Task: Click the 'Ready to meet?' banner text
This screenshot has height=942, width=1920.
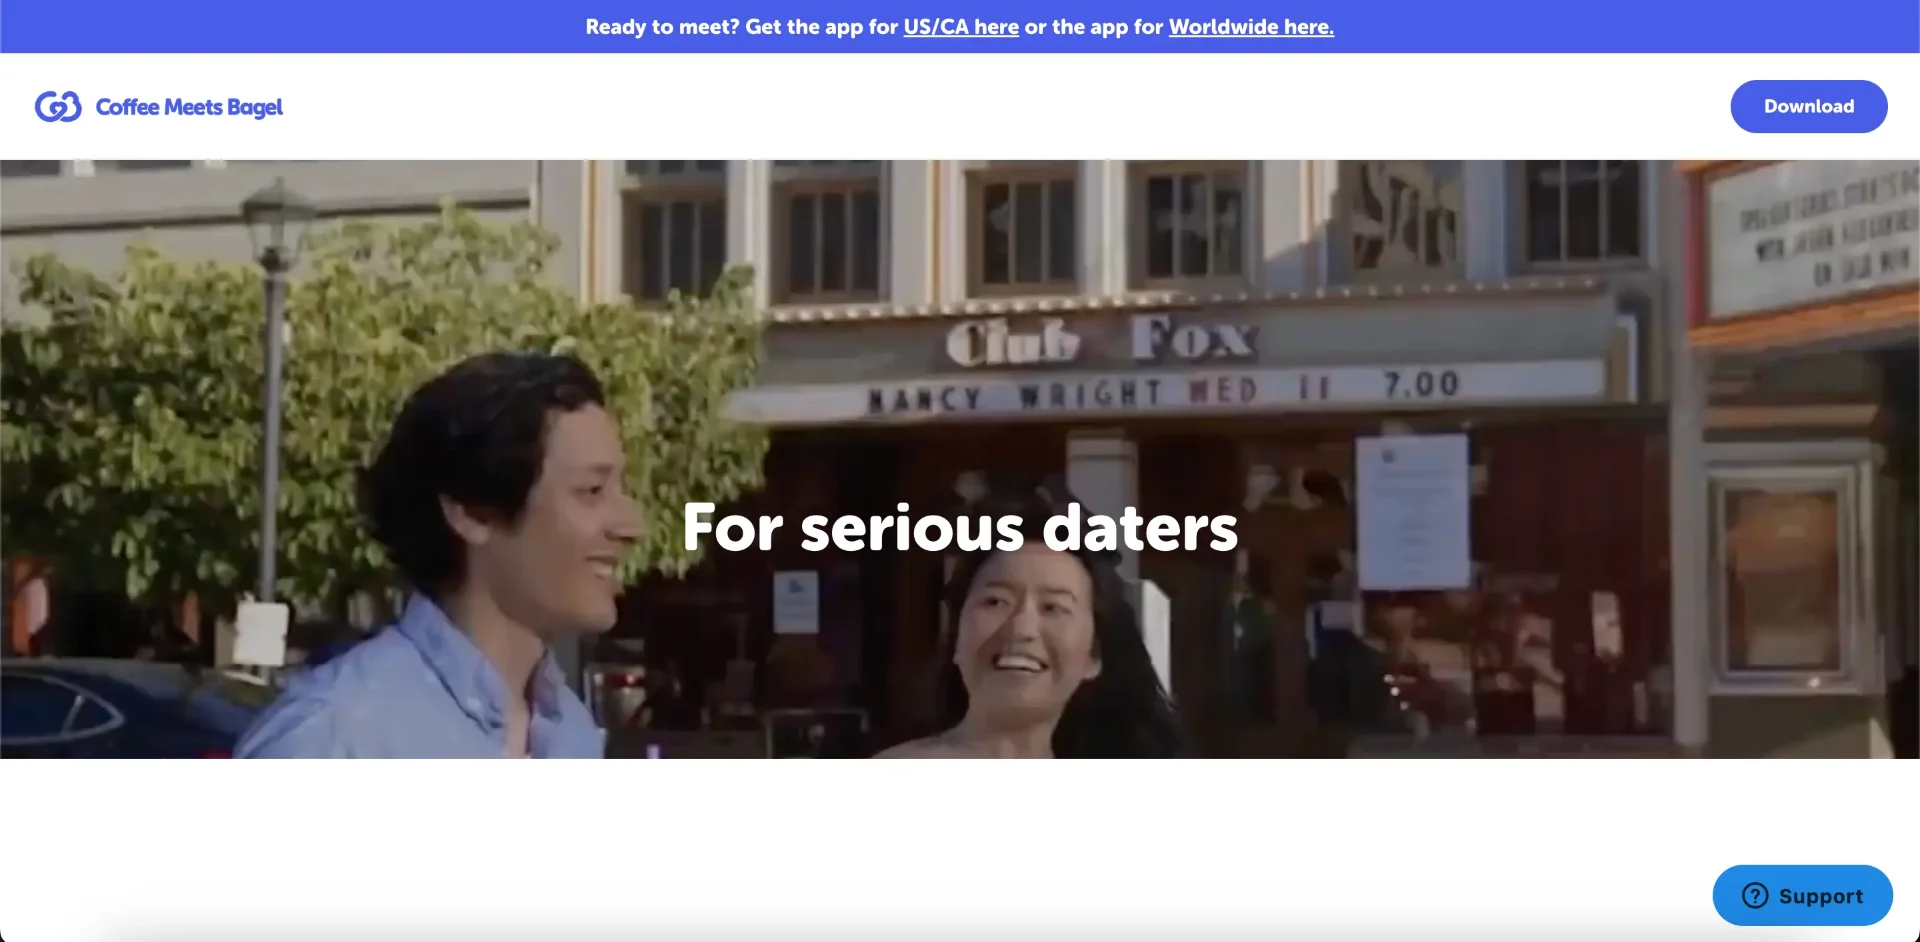Action: click(x=662, y=27)
